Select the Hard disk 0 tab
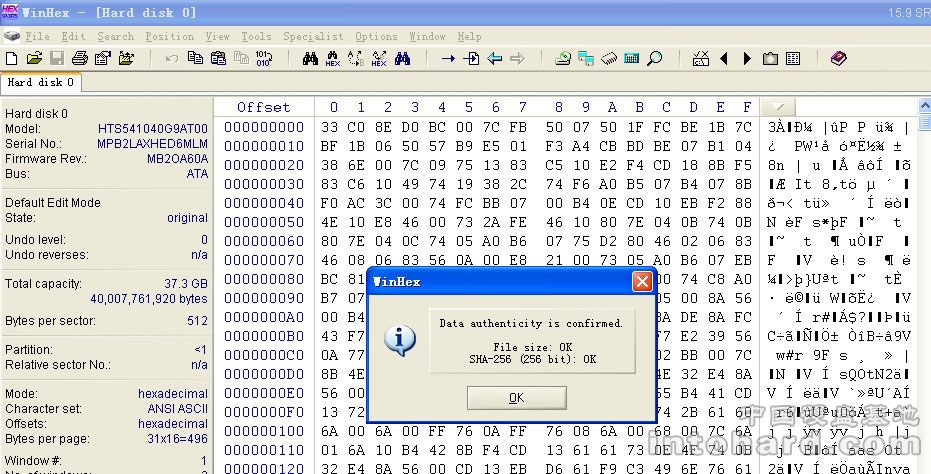Image resolution: width=931 pixels, height=474 pixels. (x=41, y=83)
